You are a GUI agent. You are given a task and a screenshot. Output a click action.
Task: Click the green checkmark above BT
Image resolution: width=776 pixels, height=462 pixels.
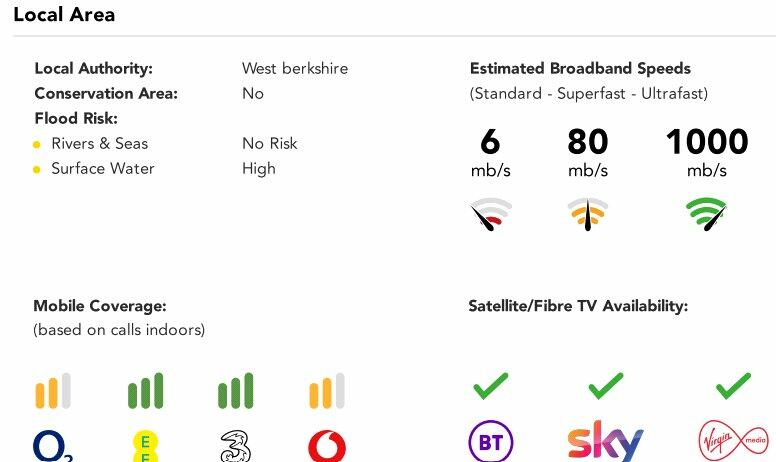490,385
